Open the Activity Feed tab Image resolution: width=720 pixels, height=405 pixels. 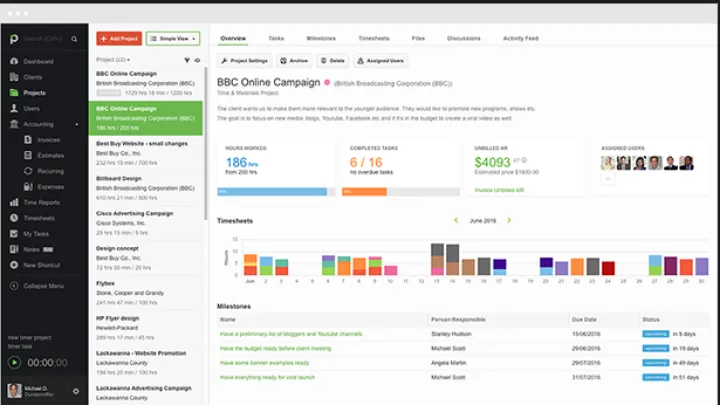point(520,38)
